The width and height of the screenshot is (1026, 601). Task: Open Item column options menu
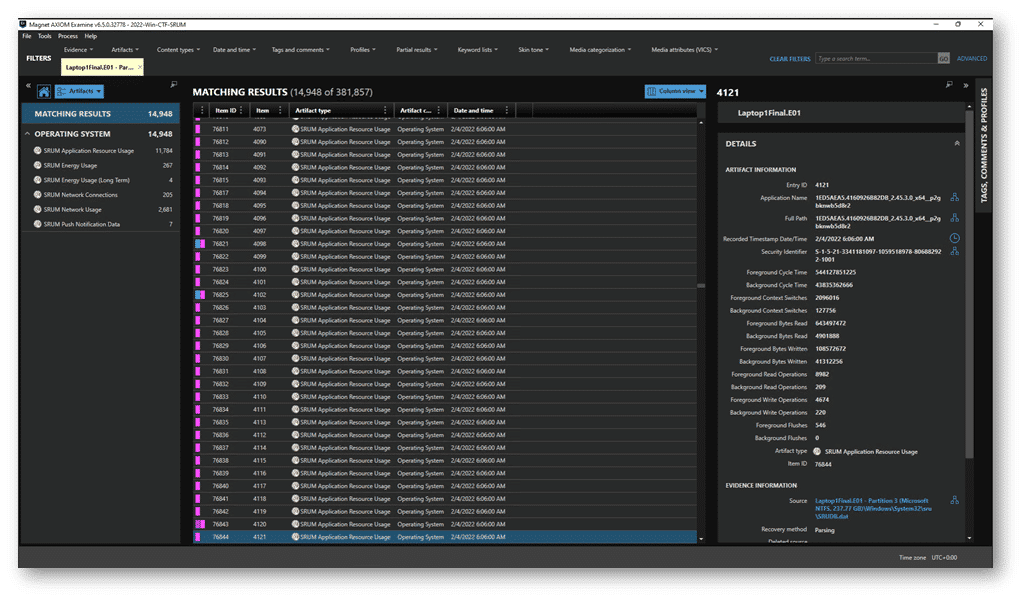[280, 111]
